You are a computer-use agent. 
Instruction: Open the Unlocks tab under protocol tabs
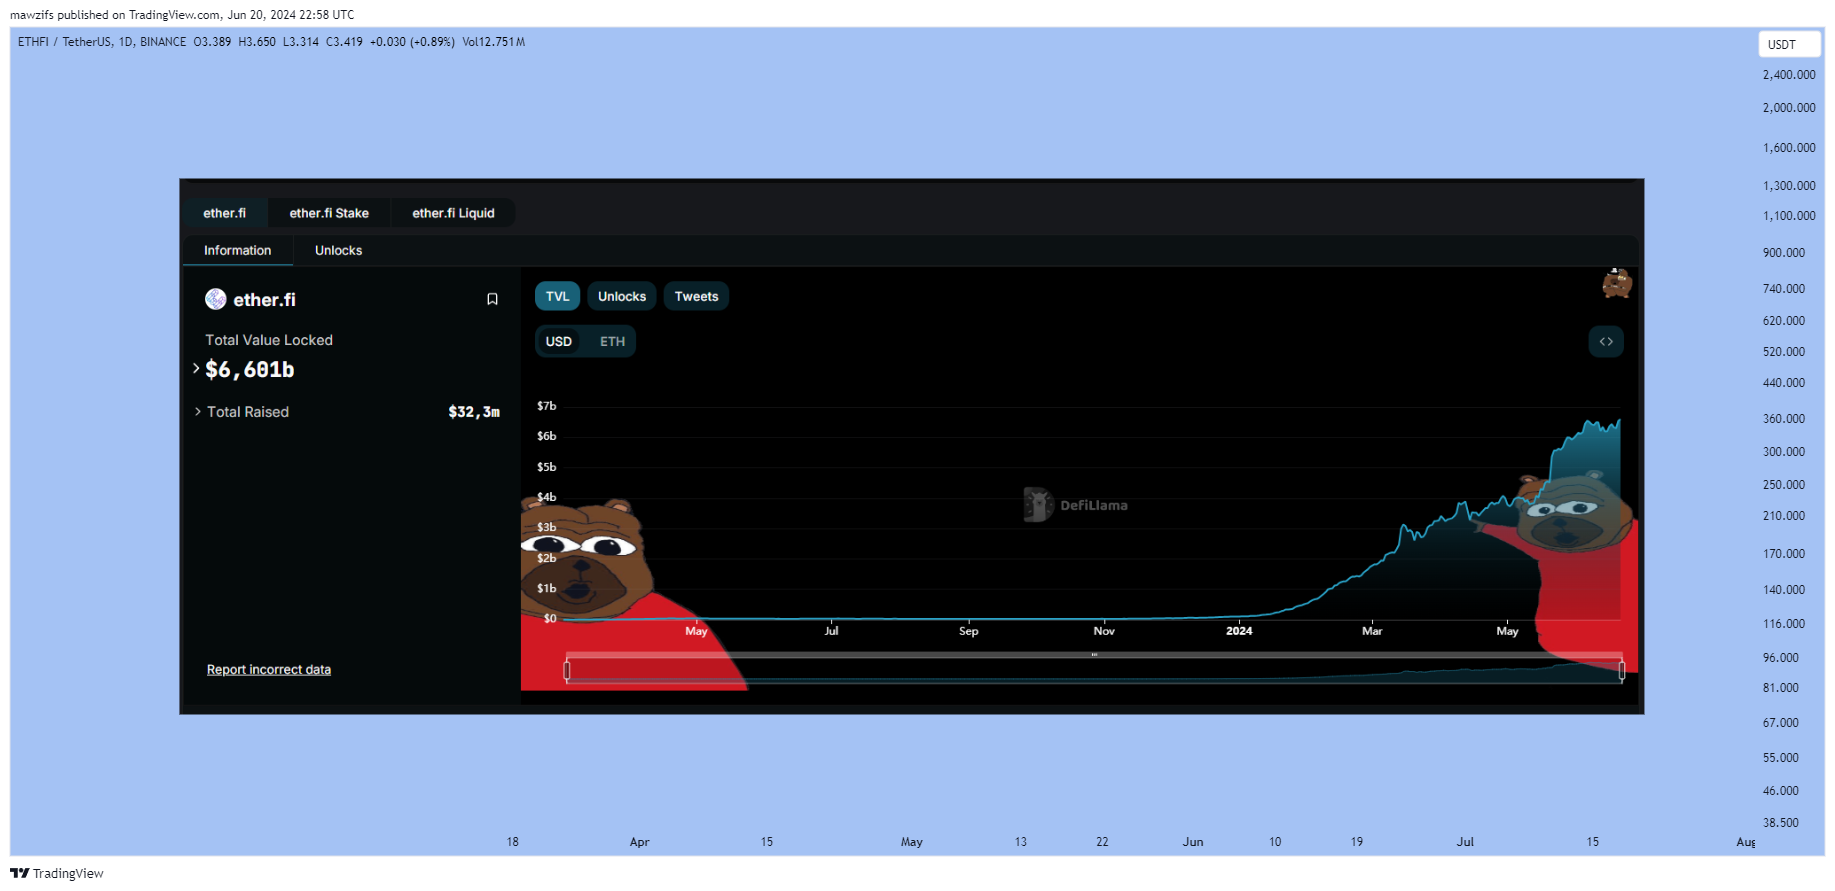(339, 250)
